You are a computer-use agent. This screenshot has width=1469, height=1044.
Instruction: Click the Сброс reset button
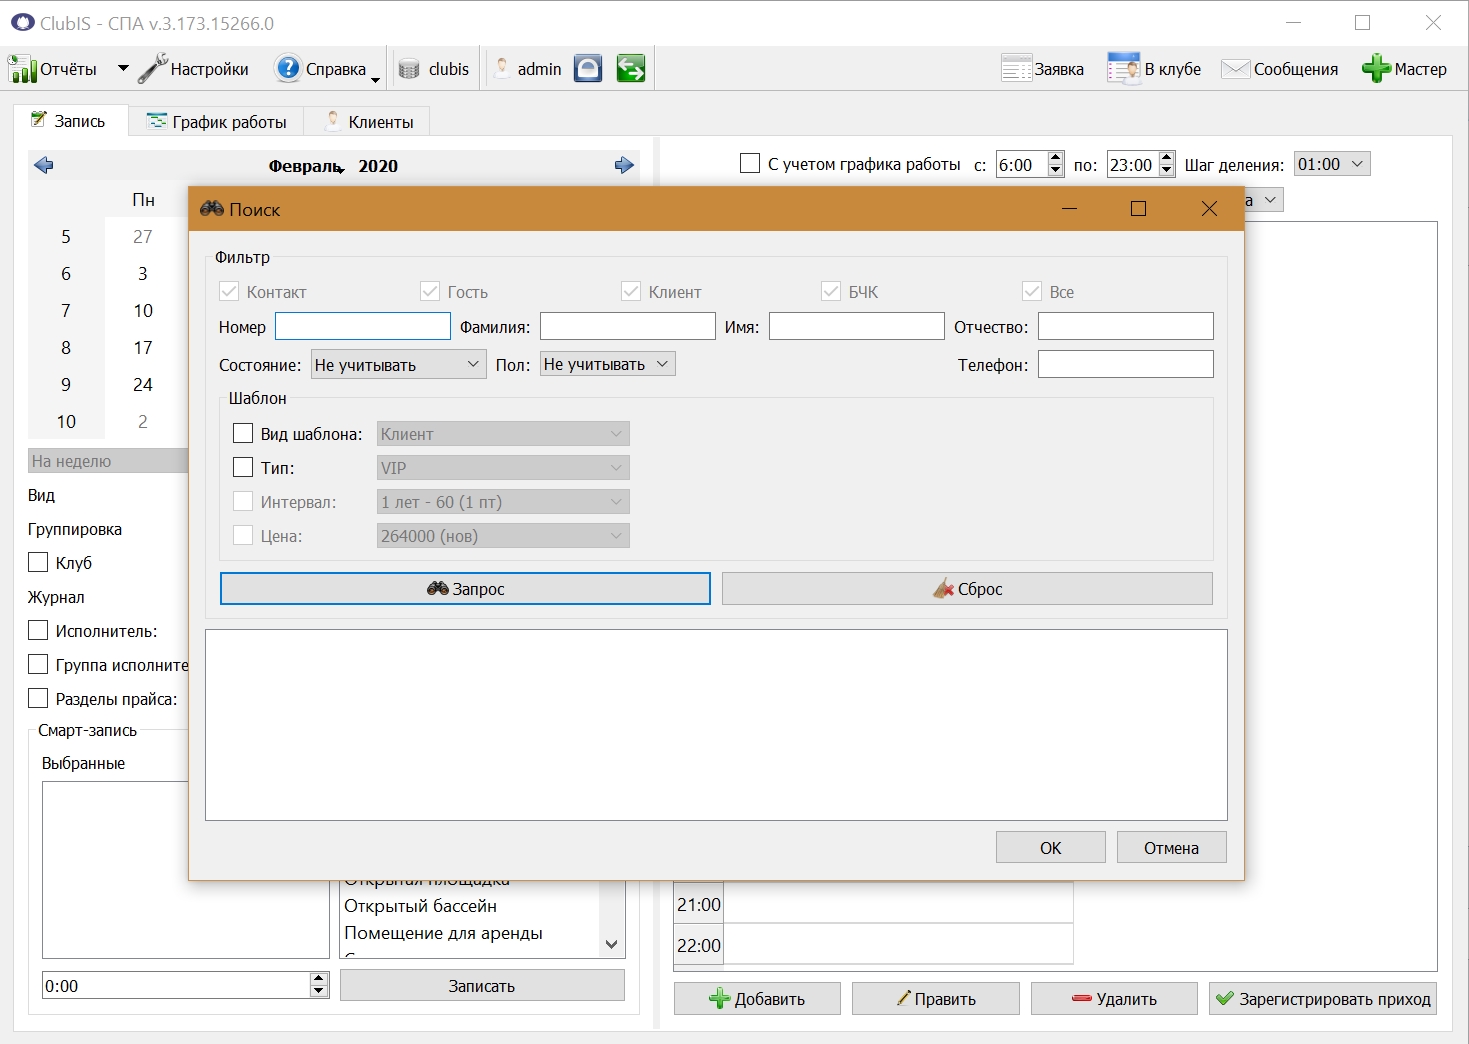click(x=967, y=589)
